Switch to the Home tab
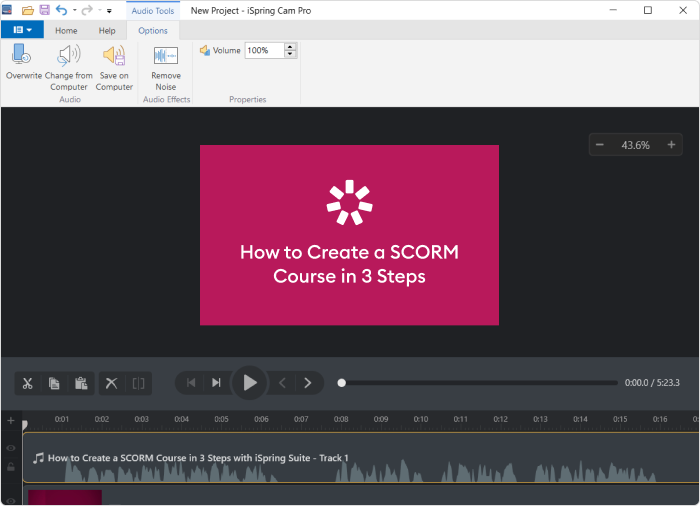Screen dimensions: 700x506 (x=66, y=30)
